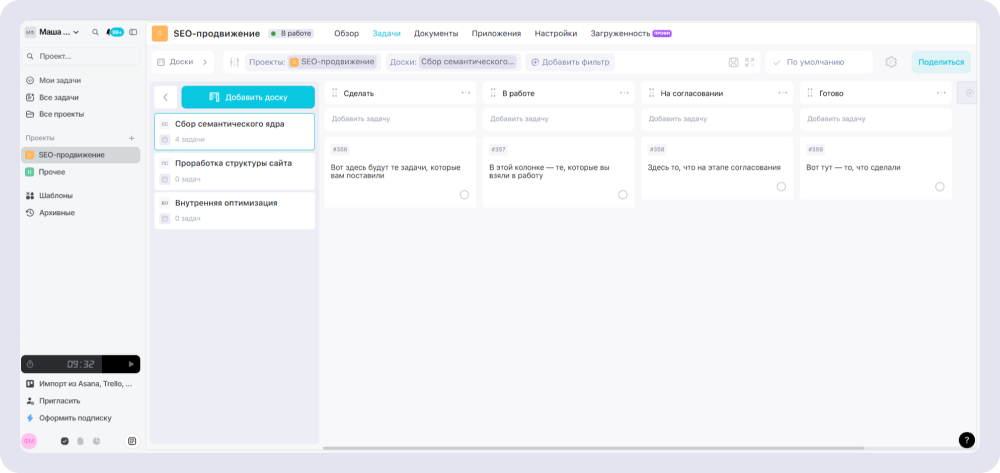This screenshot has width=1000, height=473.
Task: Switch to the Настройки tab
Action: (x=555, y=33)
